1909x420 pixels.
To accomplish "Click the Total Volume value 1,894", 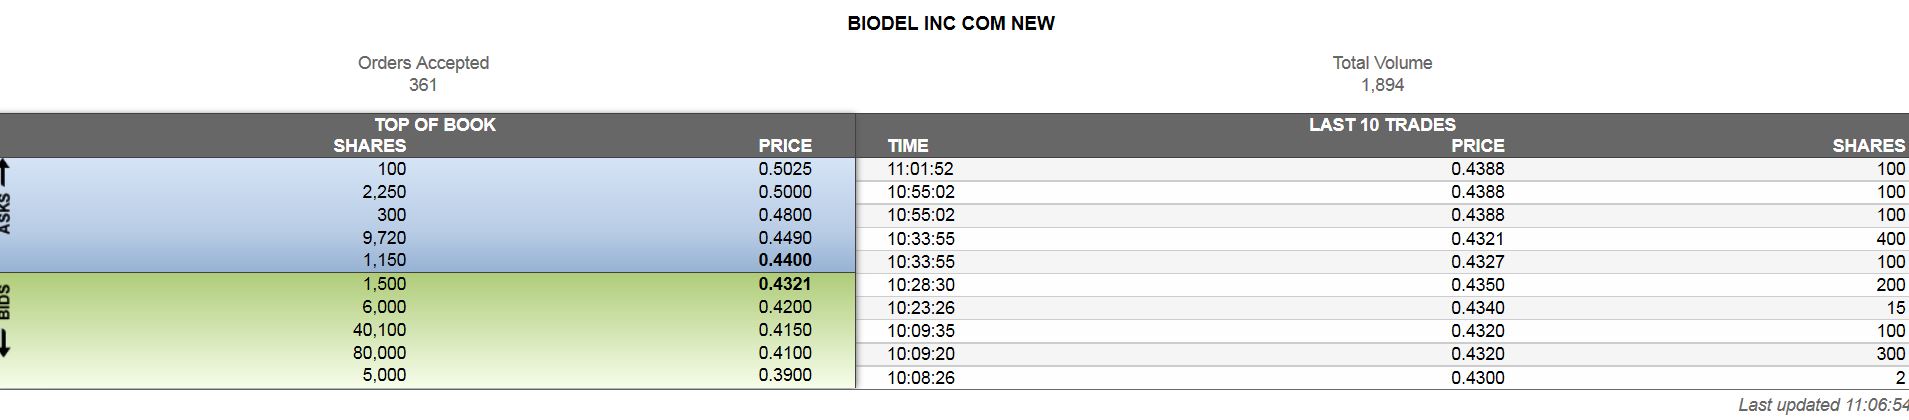I will (1382, 85).
